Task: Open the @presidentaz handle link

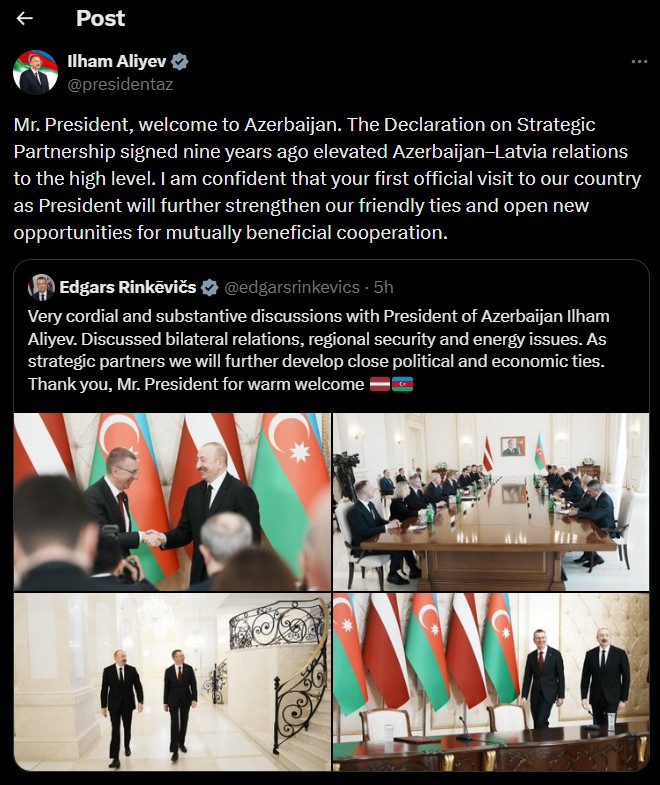Action: [x=120, y=84]
